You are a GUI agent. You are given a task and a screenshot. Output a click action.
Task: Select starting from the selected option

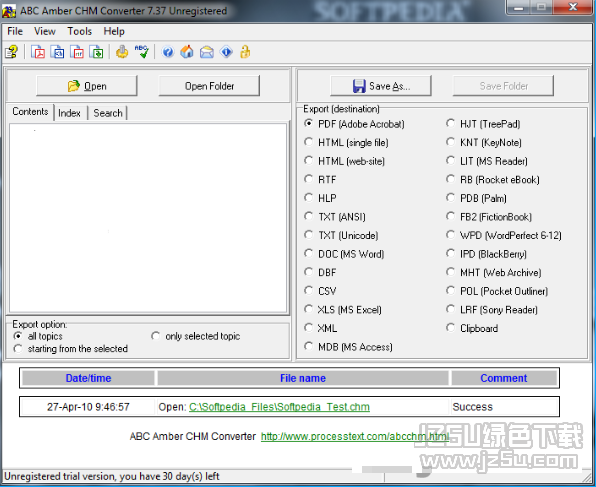click(x=71, y=349)
